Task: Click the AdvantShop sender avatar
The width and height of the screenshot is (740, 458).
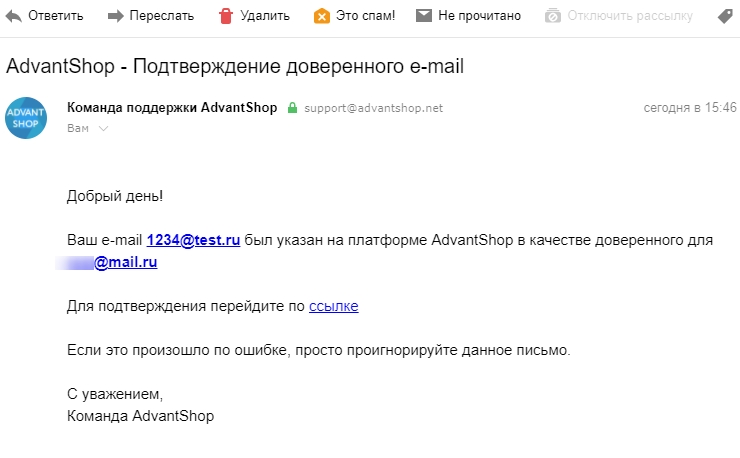Action: pyautogui.click(x=26, y=118)
